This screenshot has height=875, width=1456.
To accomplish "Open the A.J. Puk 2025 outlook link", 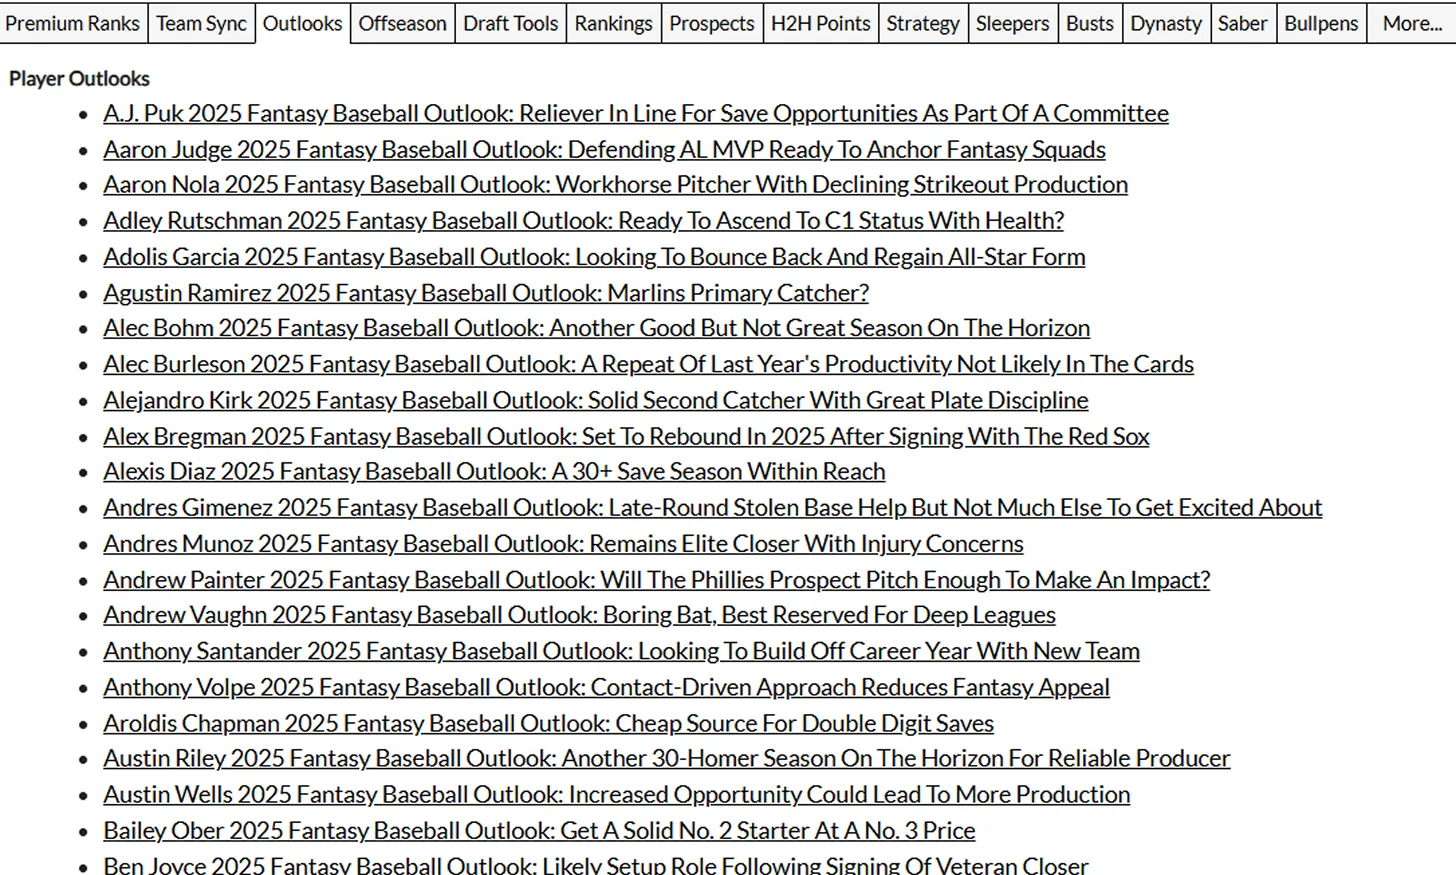I will [x=635, y=114].
